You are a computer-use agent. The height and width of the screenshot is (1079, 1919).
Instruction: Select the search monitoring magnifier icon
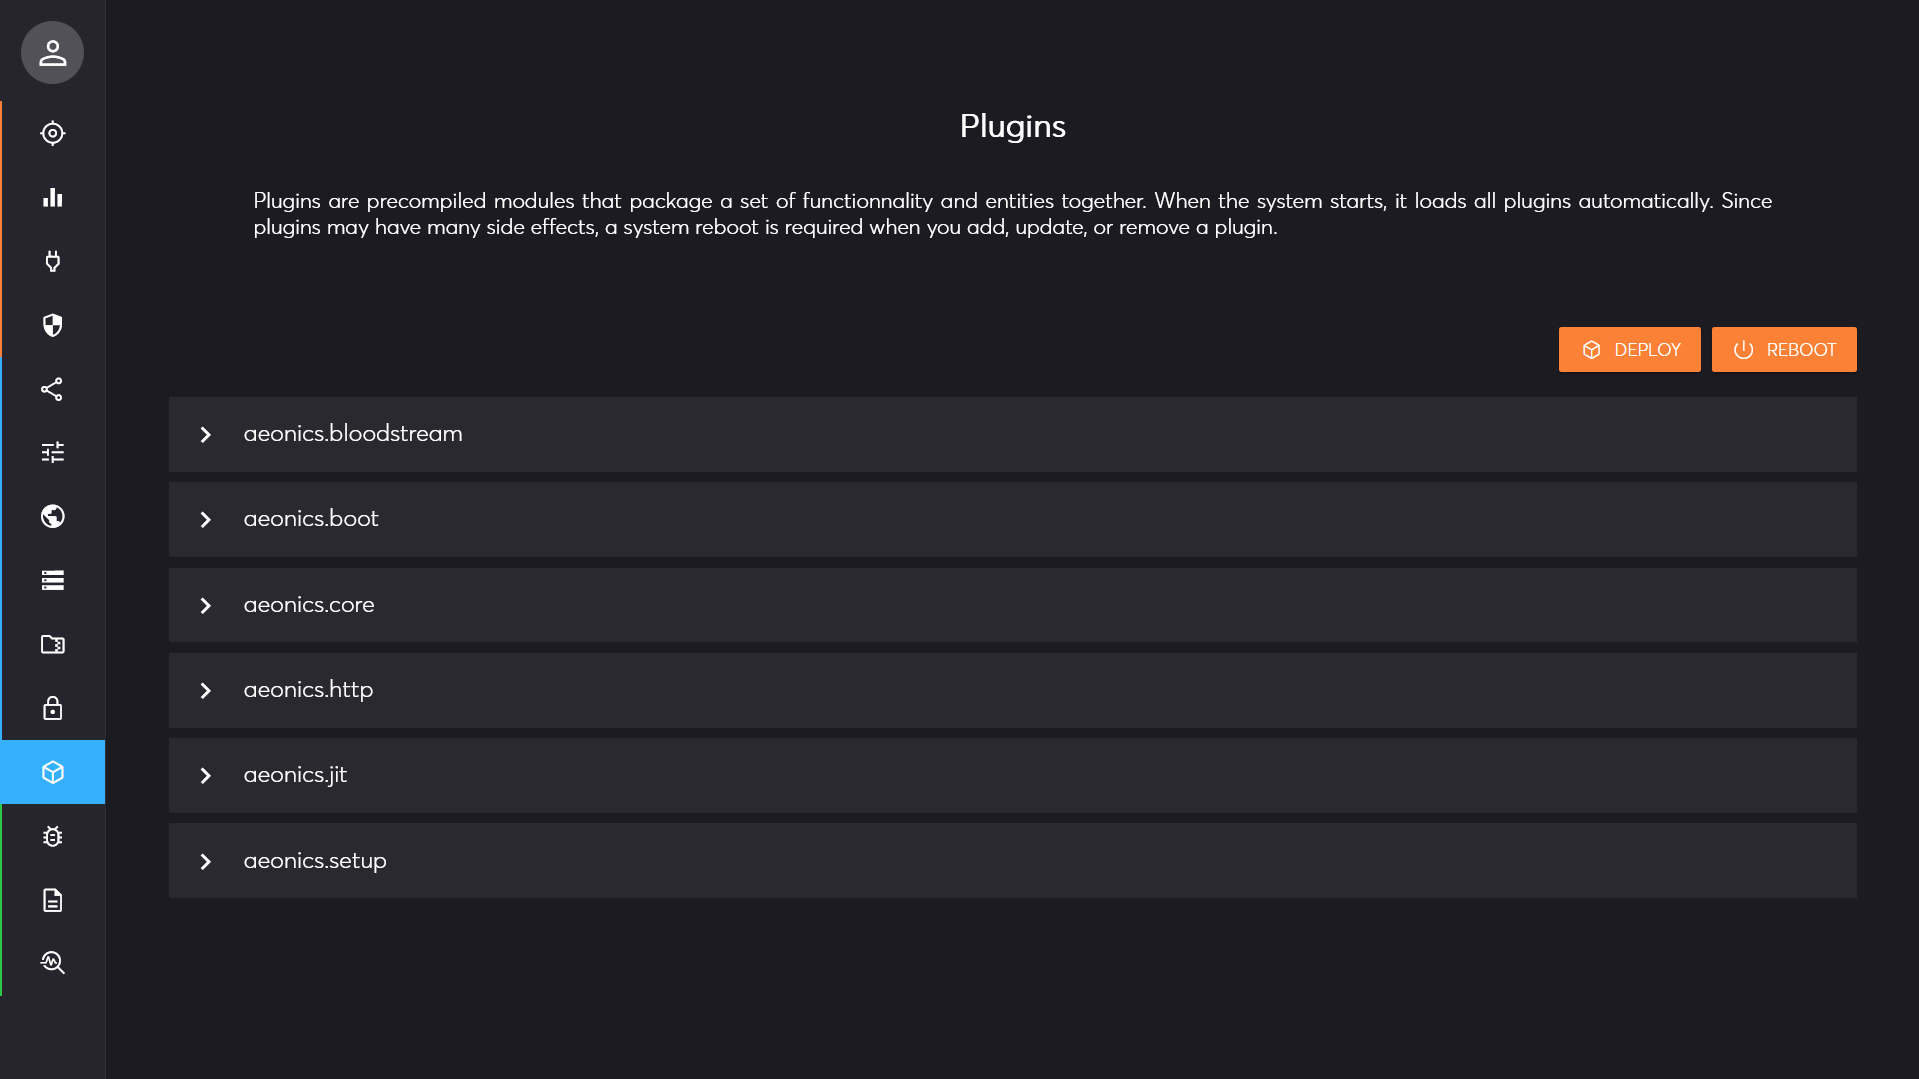point(51,963)
